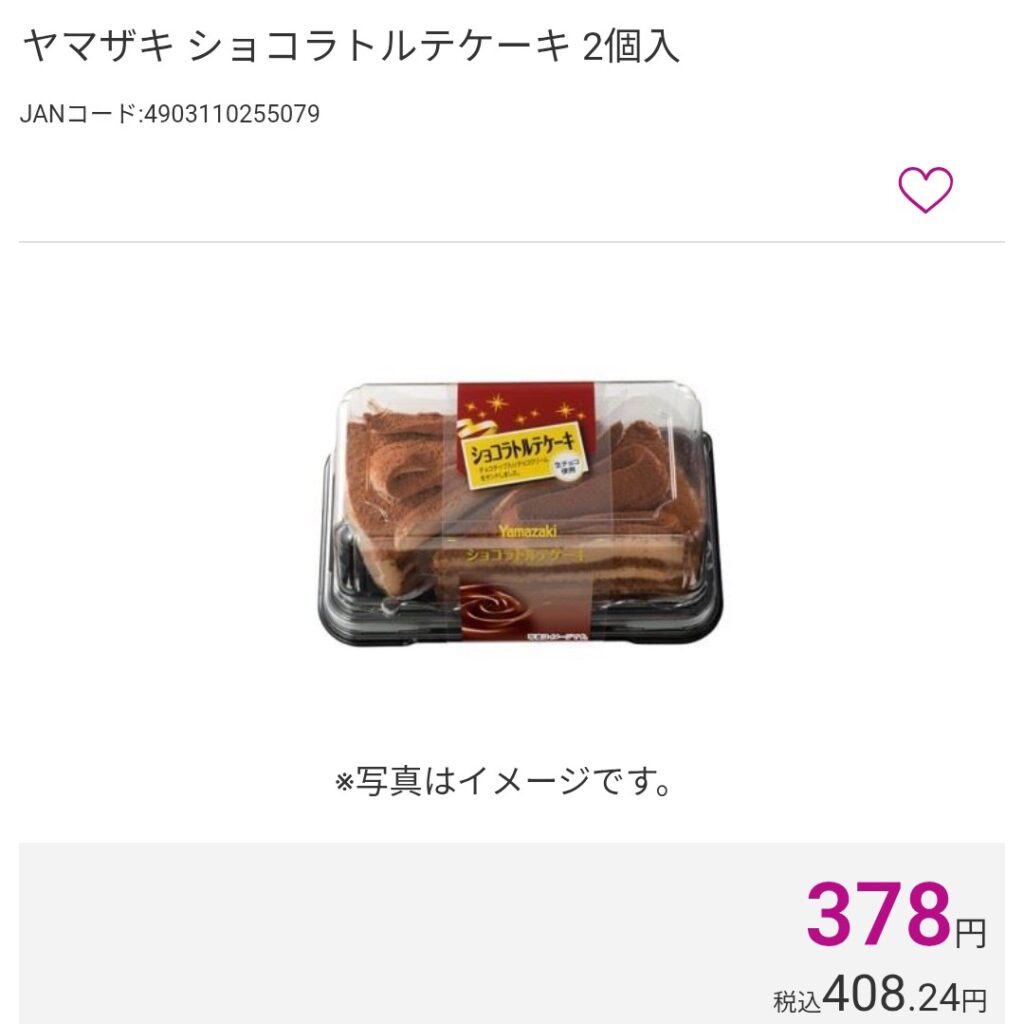Click the 2個入 text in title

click(x=631, y=47)
